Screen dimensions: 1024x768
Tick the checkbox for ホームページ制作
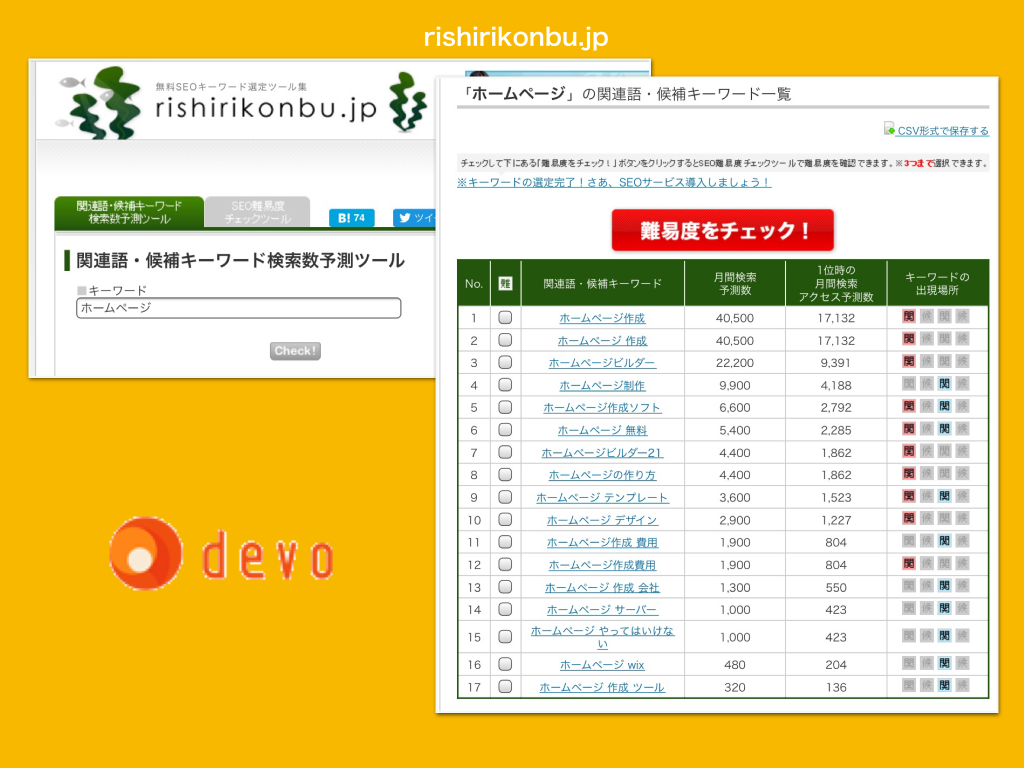pyautogui.click(x=505, y=385)
